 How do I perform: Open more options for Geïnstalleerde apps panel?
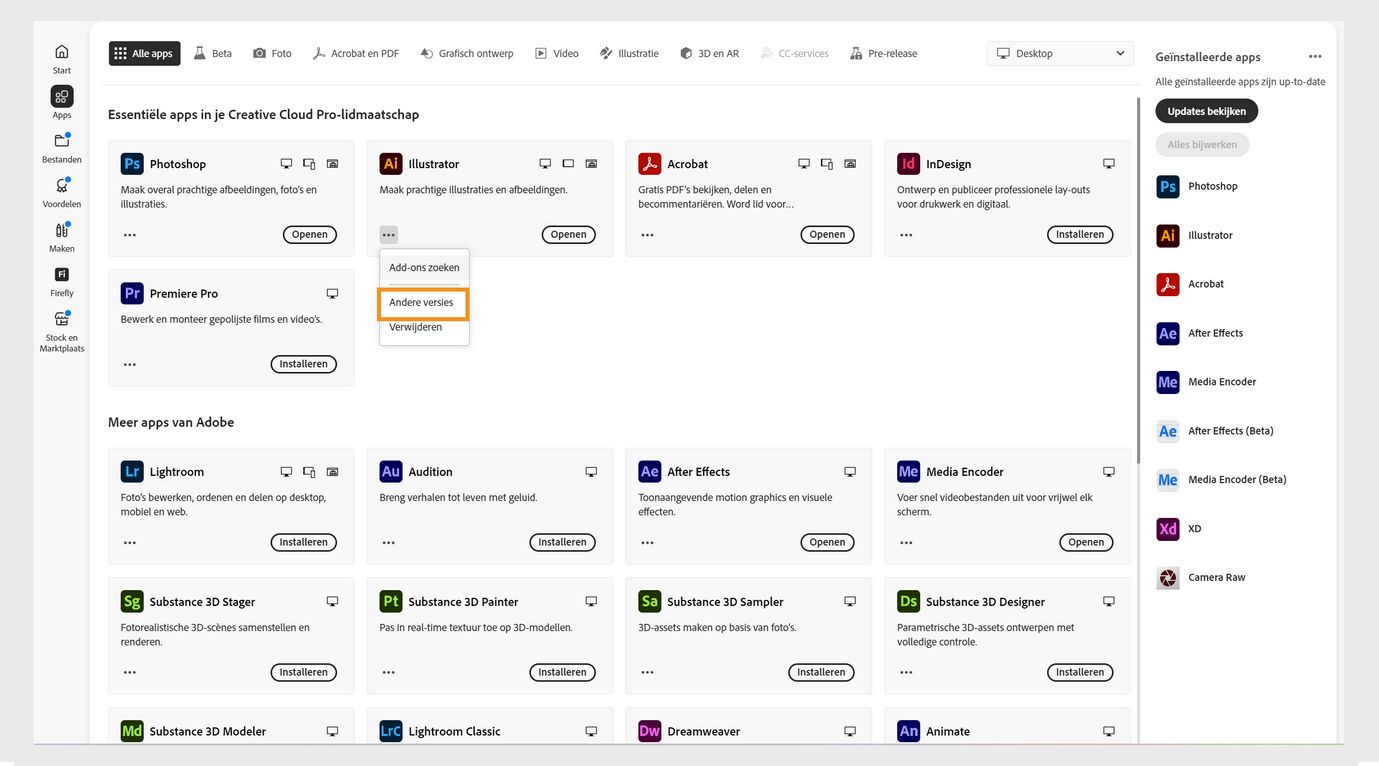[1315, 57]
